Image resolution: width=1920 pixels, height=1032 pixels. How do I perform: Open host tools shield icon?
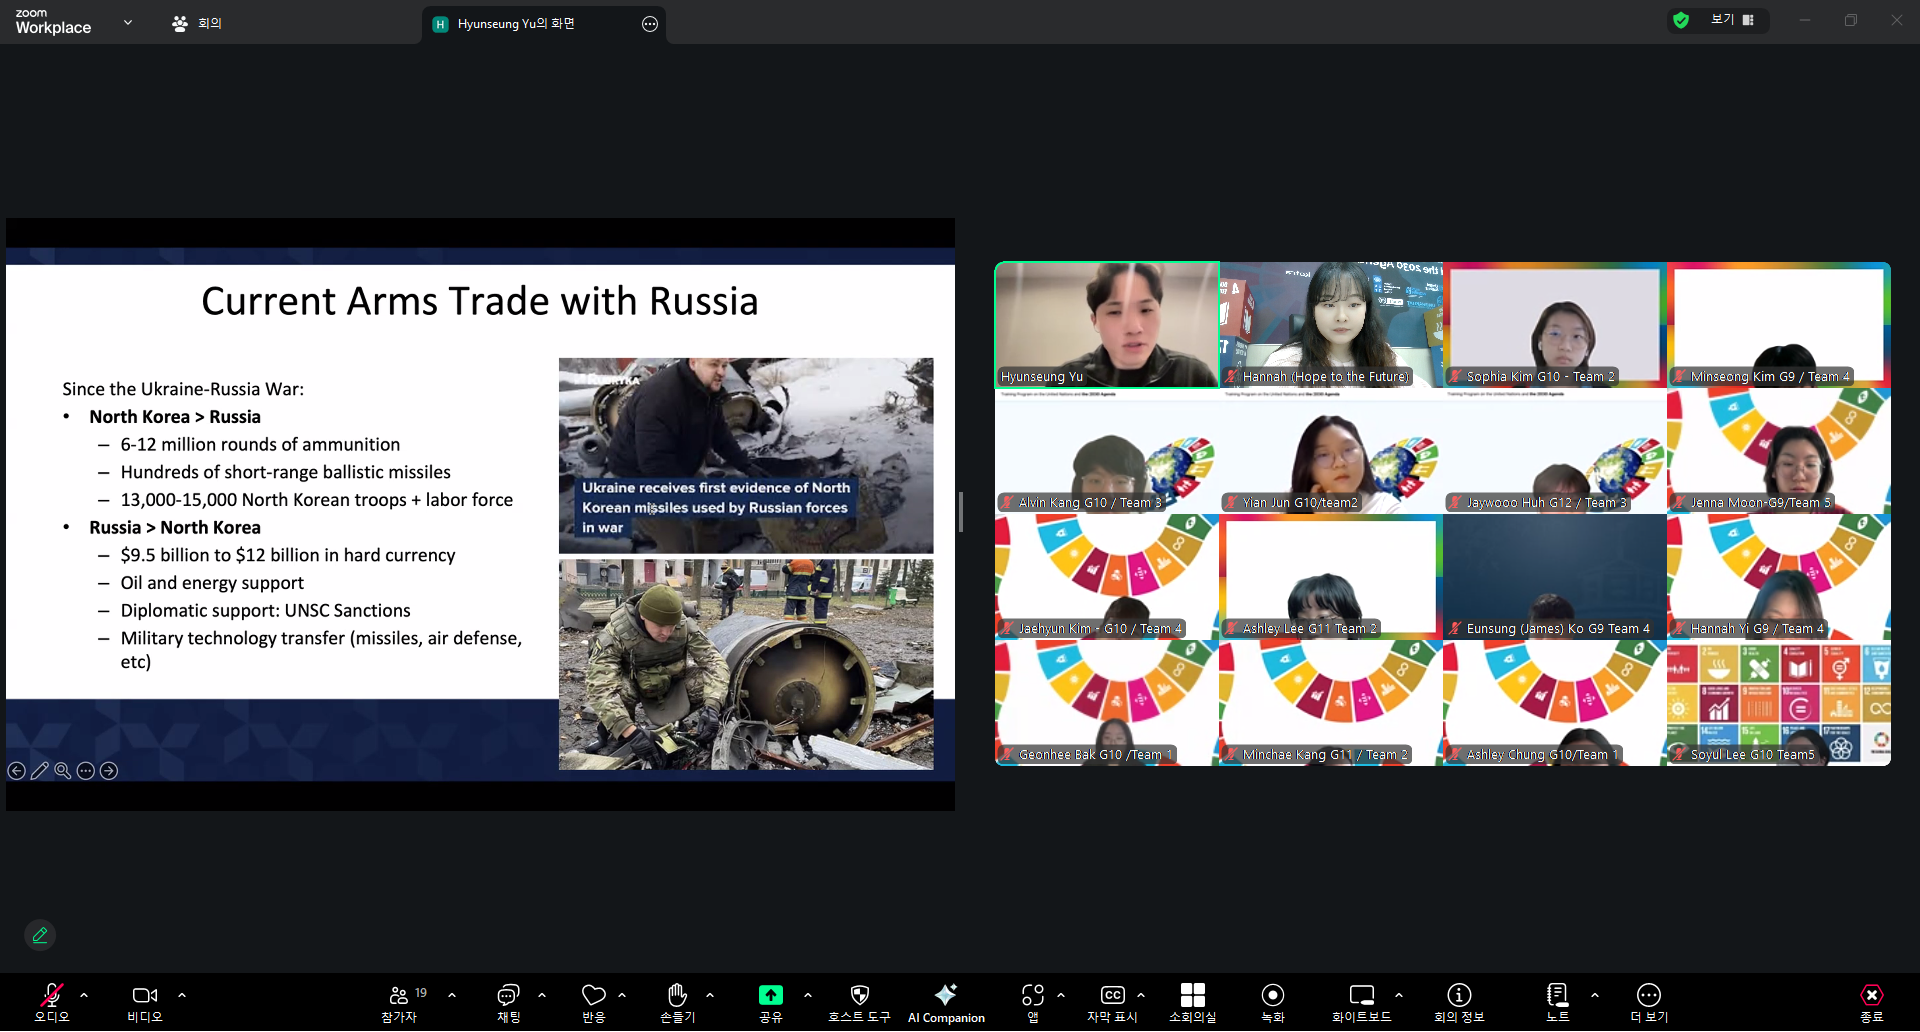[x=859, y=995]
